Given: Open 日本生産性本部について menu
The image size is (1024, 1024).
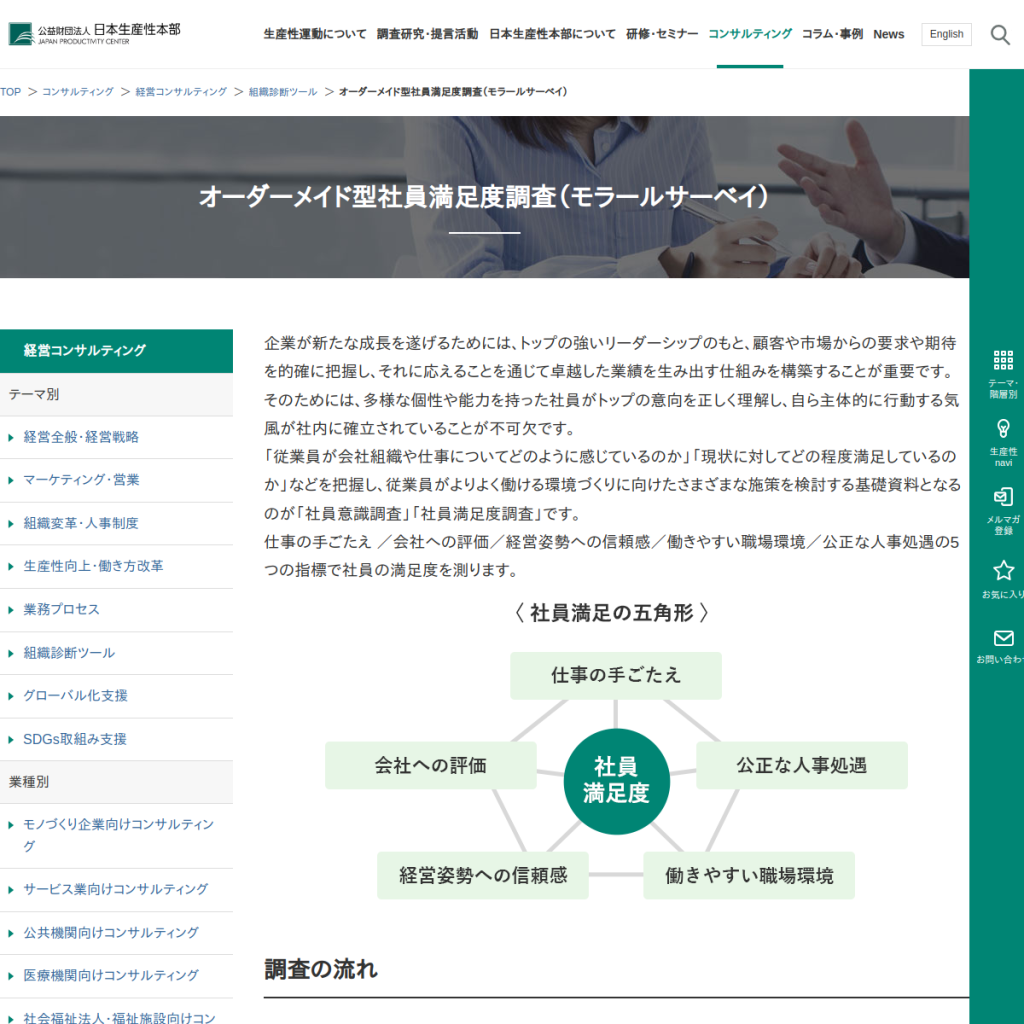Looking at the screenshot, I should [552, 34].
